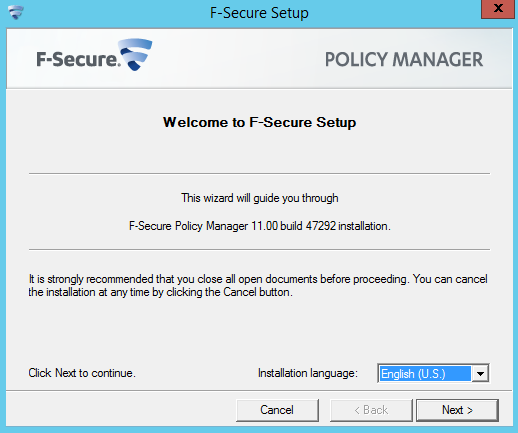Click the Welcome to F-Secure Setup heading
The height and width of the screenshot is (433, 518).
pos(259,122)
